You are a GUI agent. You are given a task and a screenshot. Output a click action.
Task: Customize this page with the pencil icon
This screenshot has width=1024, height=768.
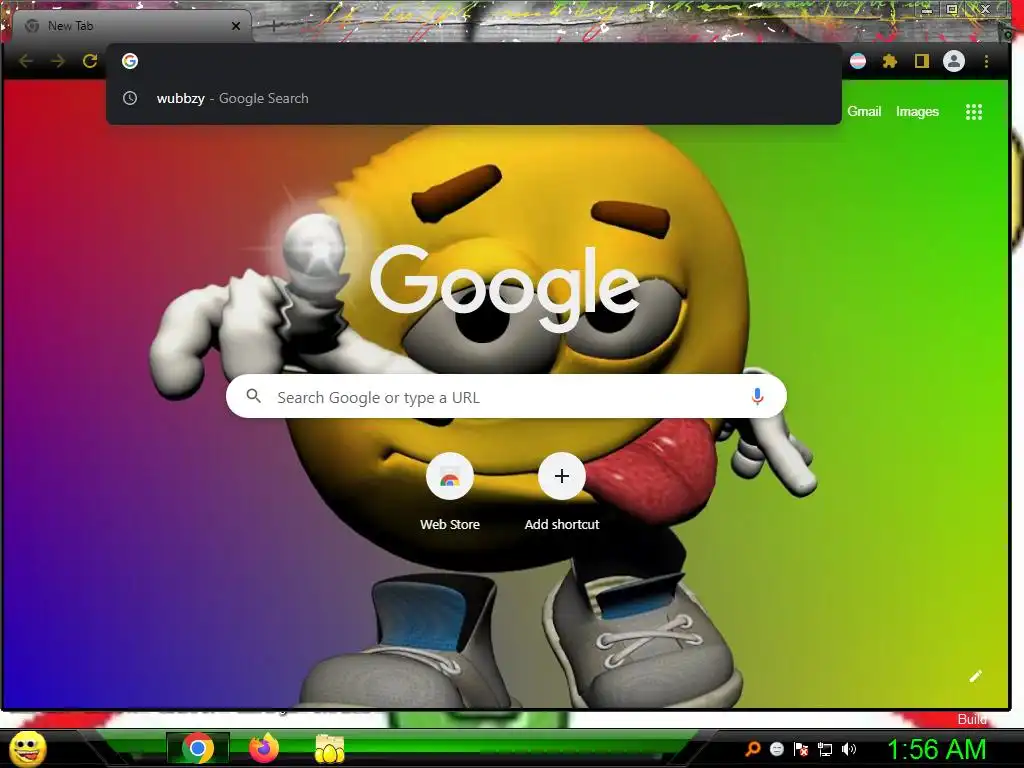tap(975, 676)
